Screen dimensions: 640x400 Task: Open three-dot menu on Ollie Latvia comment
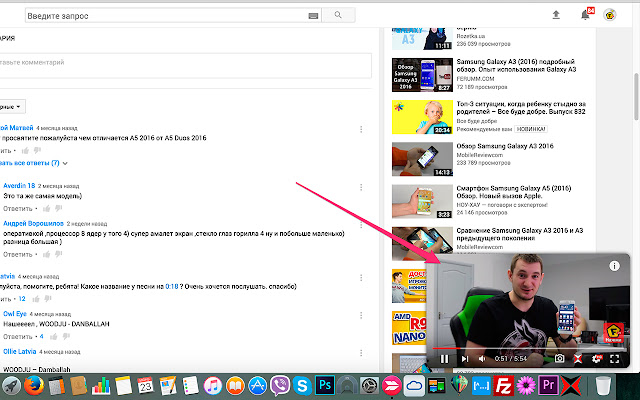click(x=361, y=353)
